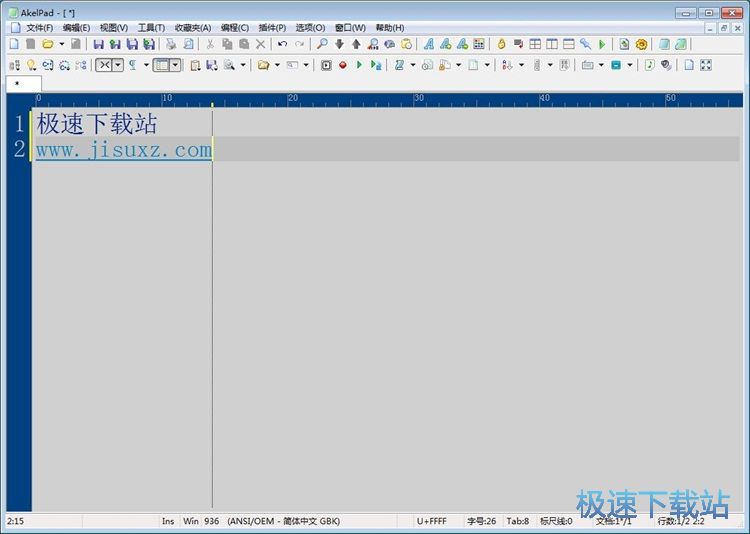Click the blue Save floppy disk icon
The image size is (750, 534).
click(x=98, y=44)
